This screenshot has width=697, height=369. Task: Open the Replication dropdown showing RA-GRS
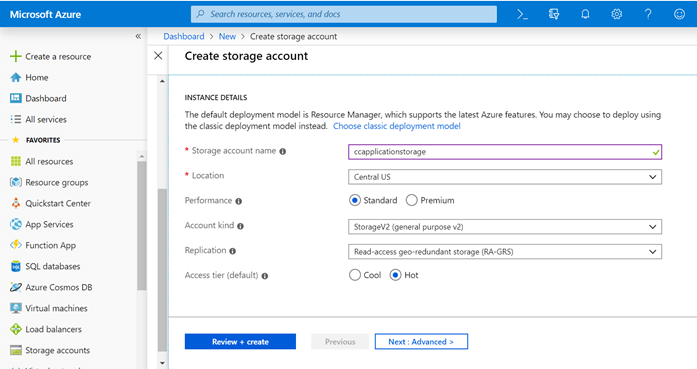(505, 252)
